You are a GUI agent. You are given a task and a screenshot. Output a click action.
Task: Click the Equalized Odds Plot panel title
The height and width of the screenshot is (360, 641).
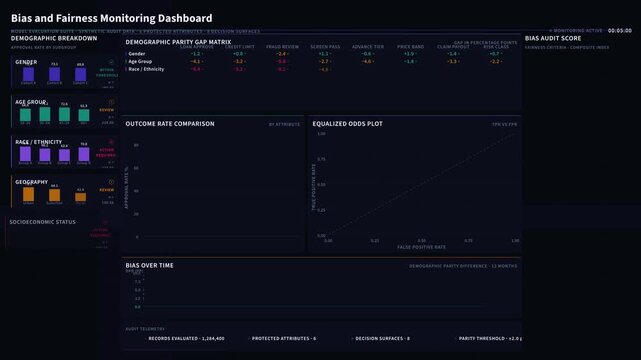[x=347, y=124]
